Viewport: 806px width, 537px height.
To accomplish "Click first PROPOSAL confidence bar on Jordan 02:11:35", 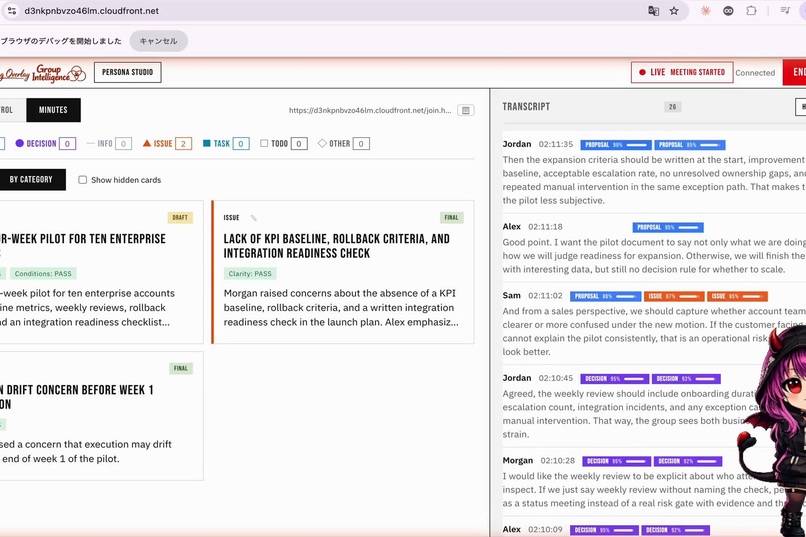I will [616, 145].
